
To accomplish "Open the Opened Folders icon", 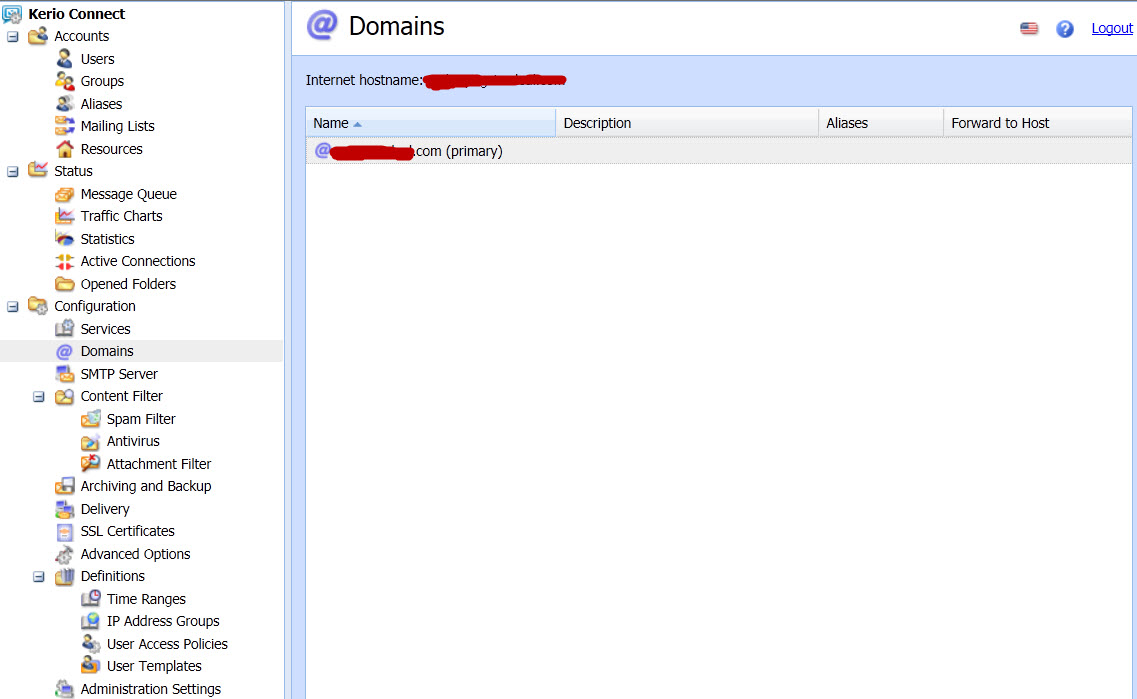I will [65, 284].
